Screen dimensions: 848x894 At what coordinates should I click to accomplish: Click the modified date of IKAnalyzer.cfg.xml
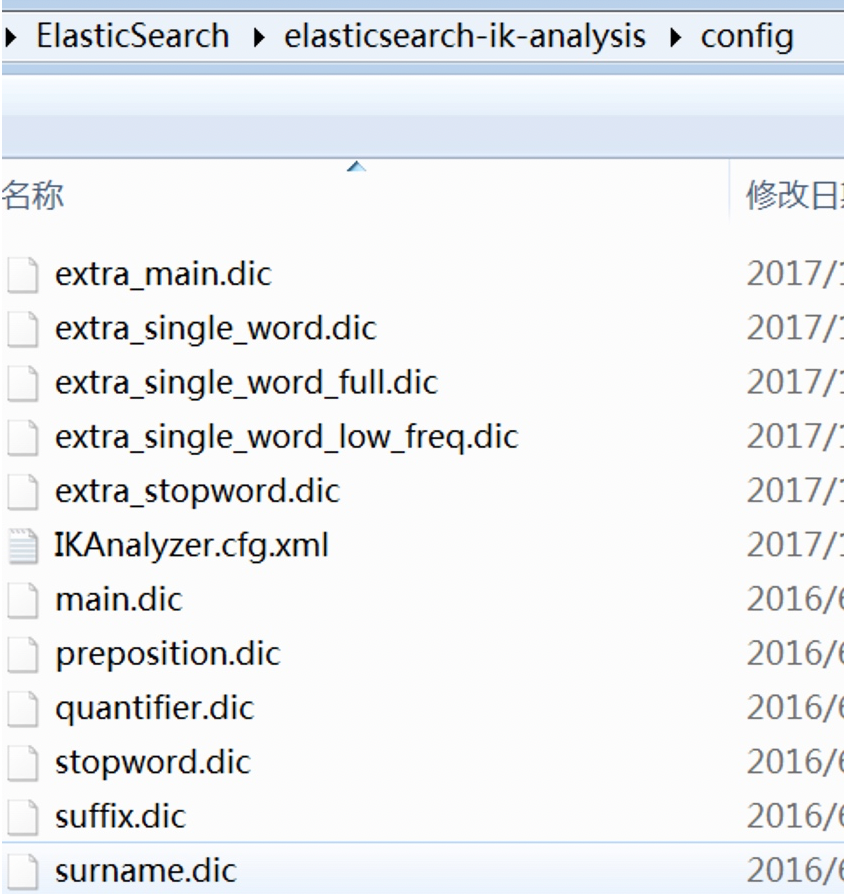pos(795,545)
